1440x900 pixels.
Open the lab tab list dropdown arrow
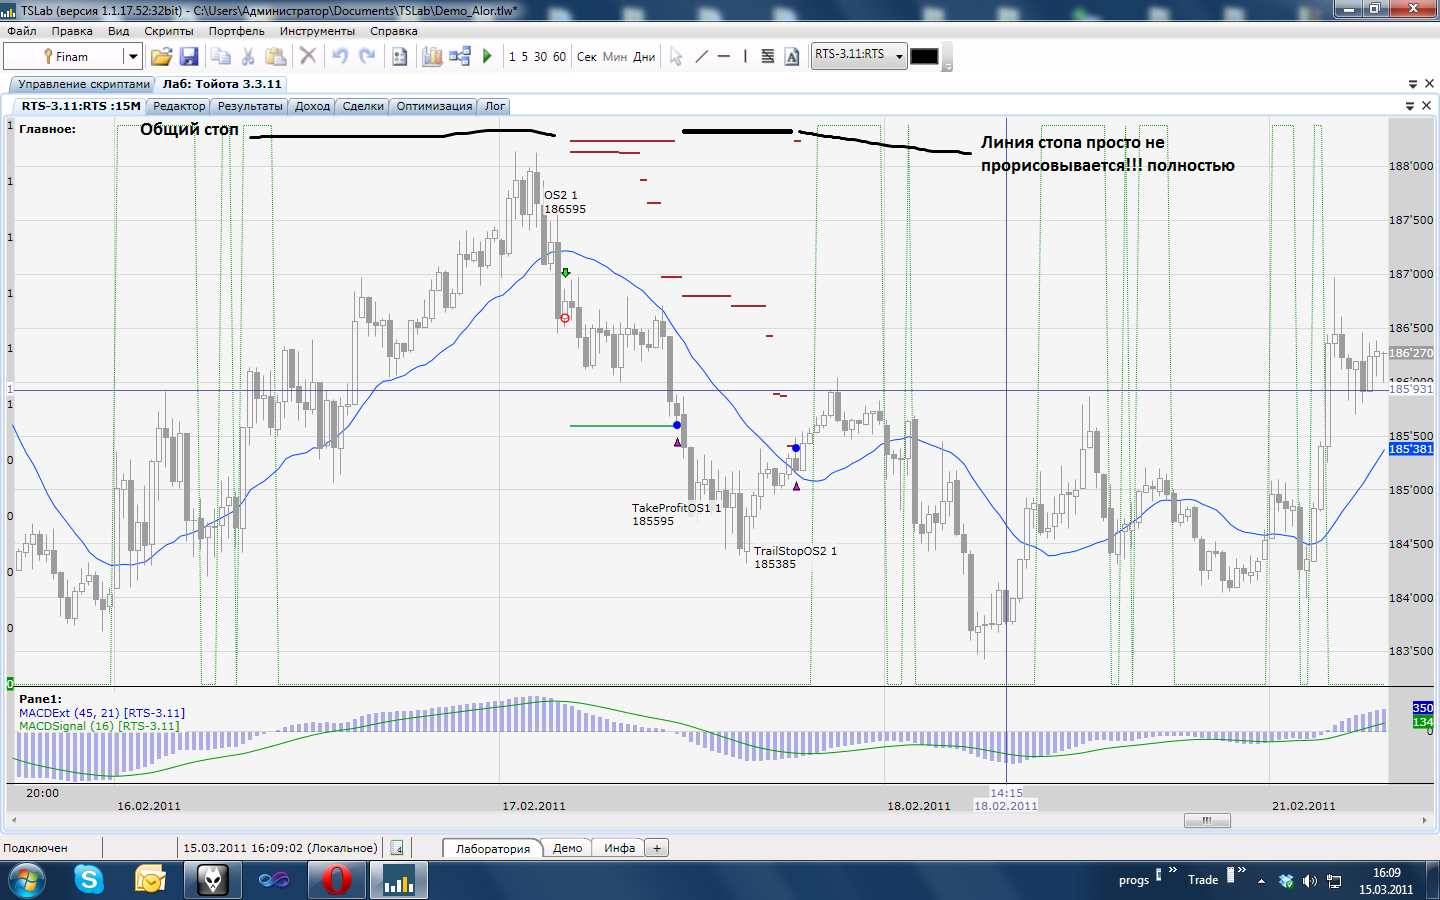point(1413,84)
